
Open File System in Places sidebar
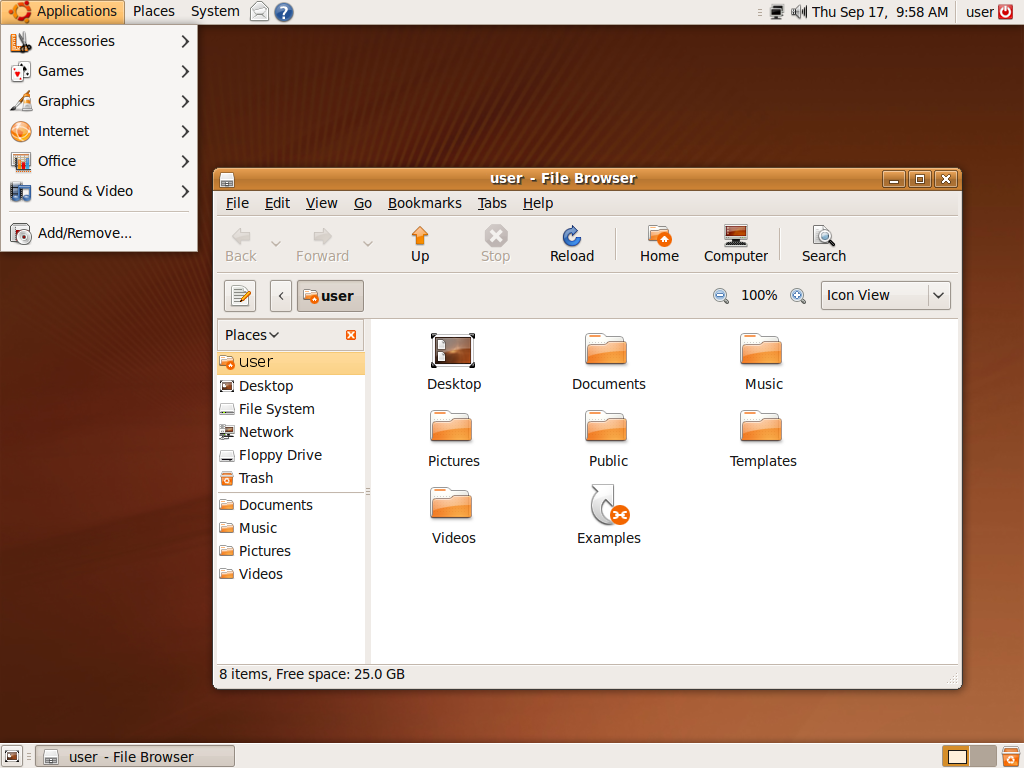pos(291,409)
